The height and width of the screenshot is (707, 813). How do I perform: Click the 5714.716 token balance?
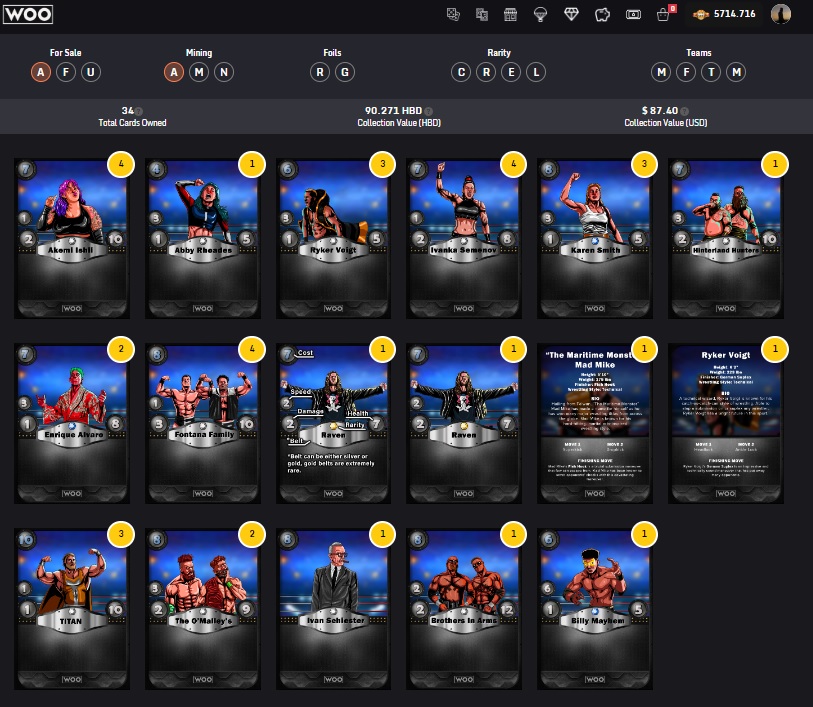pyautogui.click(x=734, y=14)
